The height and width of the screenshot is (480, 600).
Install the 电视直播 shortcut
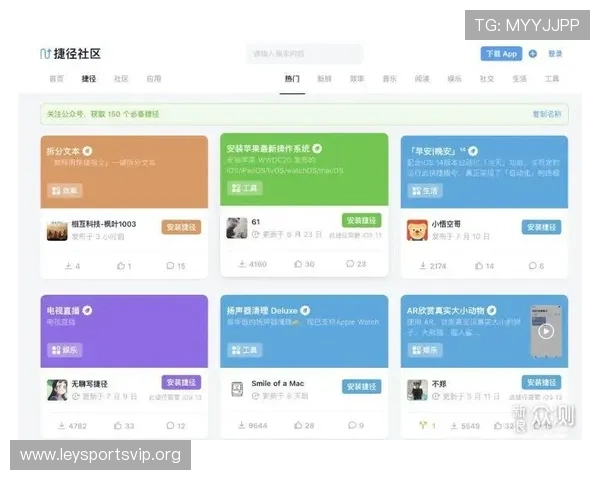181,382
